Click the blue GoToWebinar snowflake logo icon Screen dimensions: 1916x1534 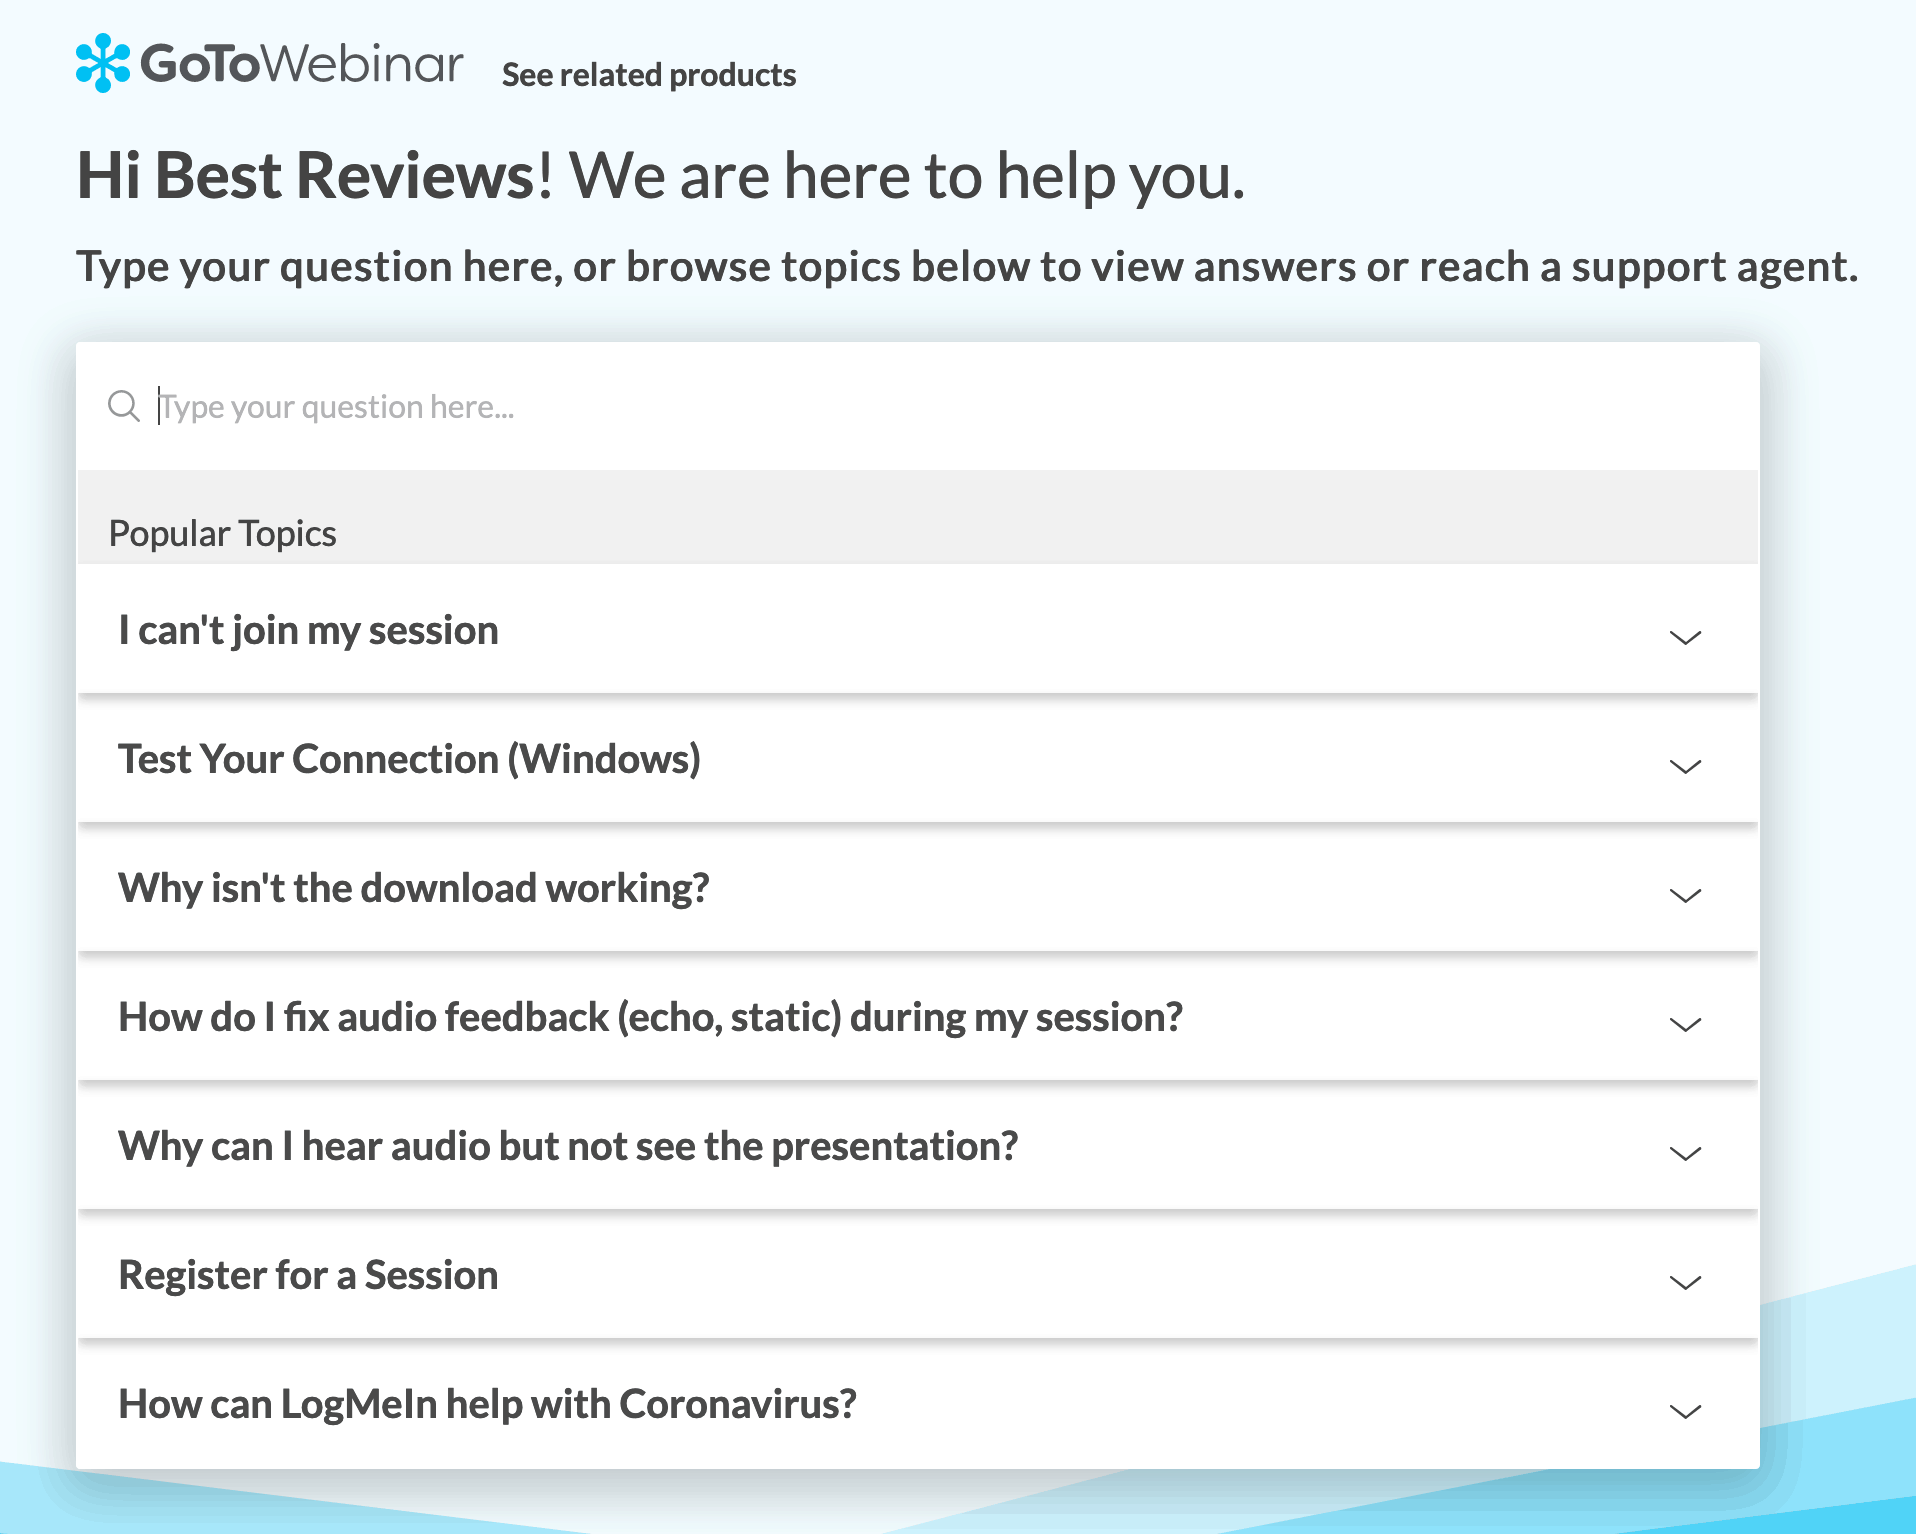tap(103, 63)
